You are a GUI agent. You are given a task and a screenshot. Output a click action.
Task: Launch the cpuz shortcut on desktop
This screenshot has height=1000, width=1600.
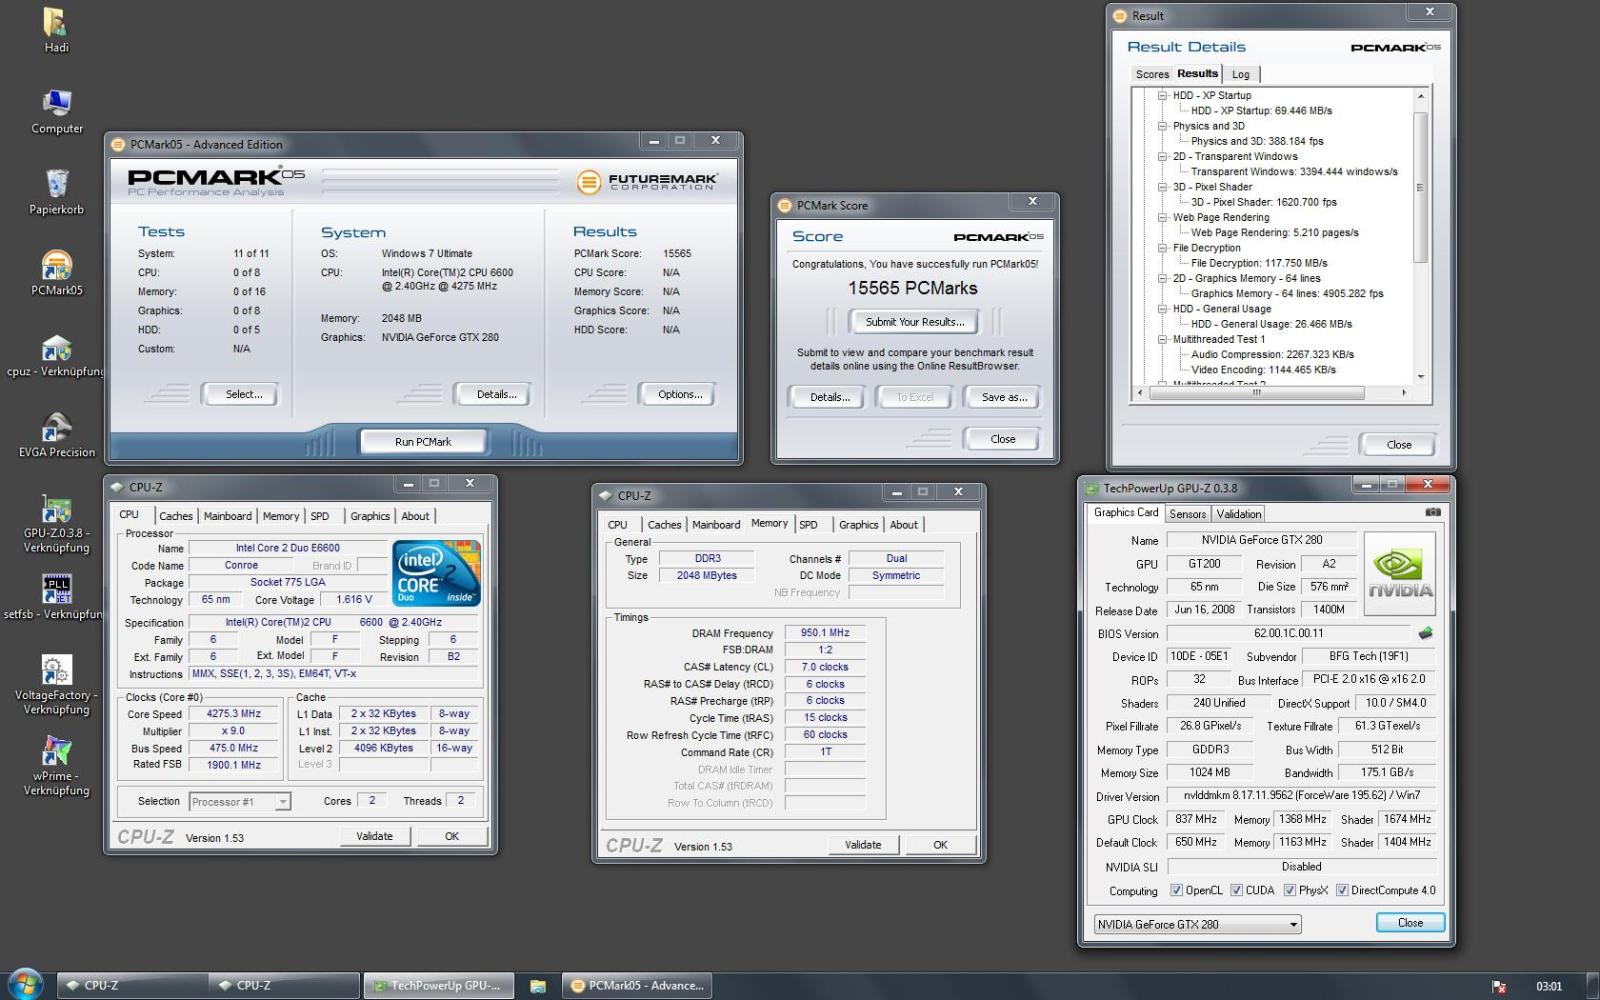[57, 355]
